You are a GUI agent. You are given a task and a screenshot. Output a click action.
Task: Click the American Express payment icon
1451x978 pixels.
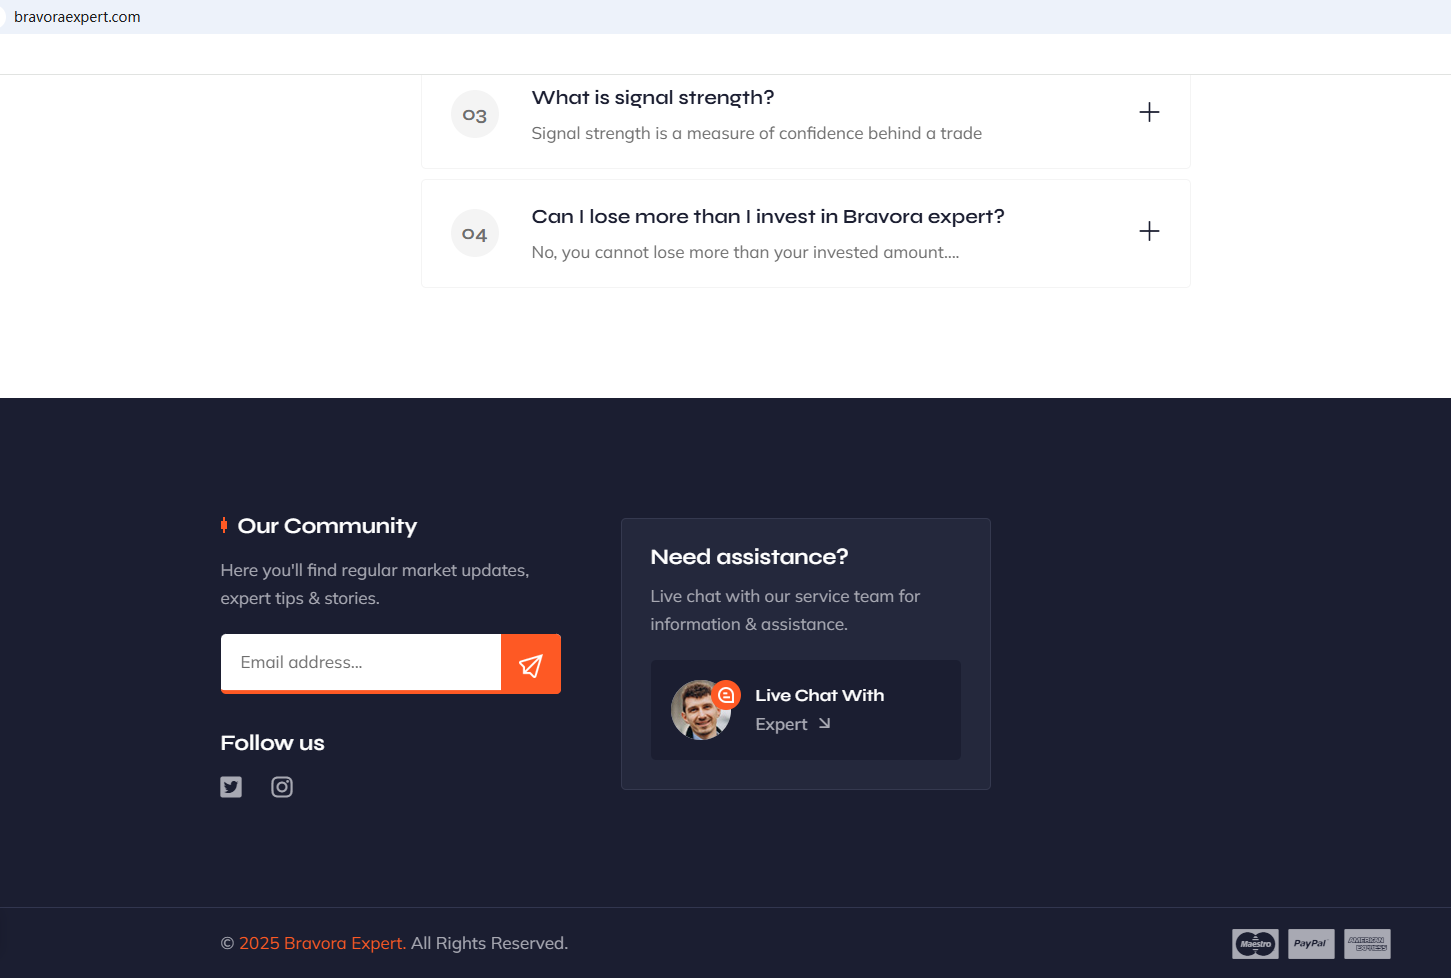pyautogui.click(x=1367, y=944)
